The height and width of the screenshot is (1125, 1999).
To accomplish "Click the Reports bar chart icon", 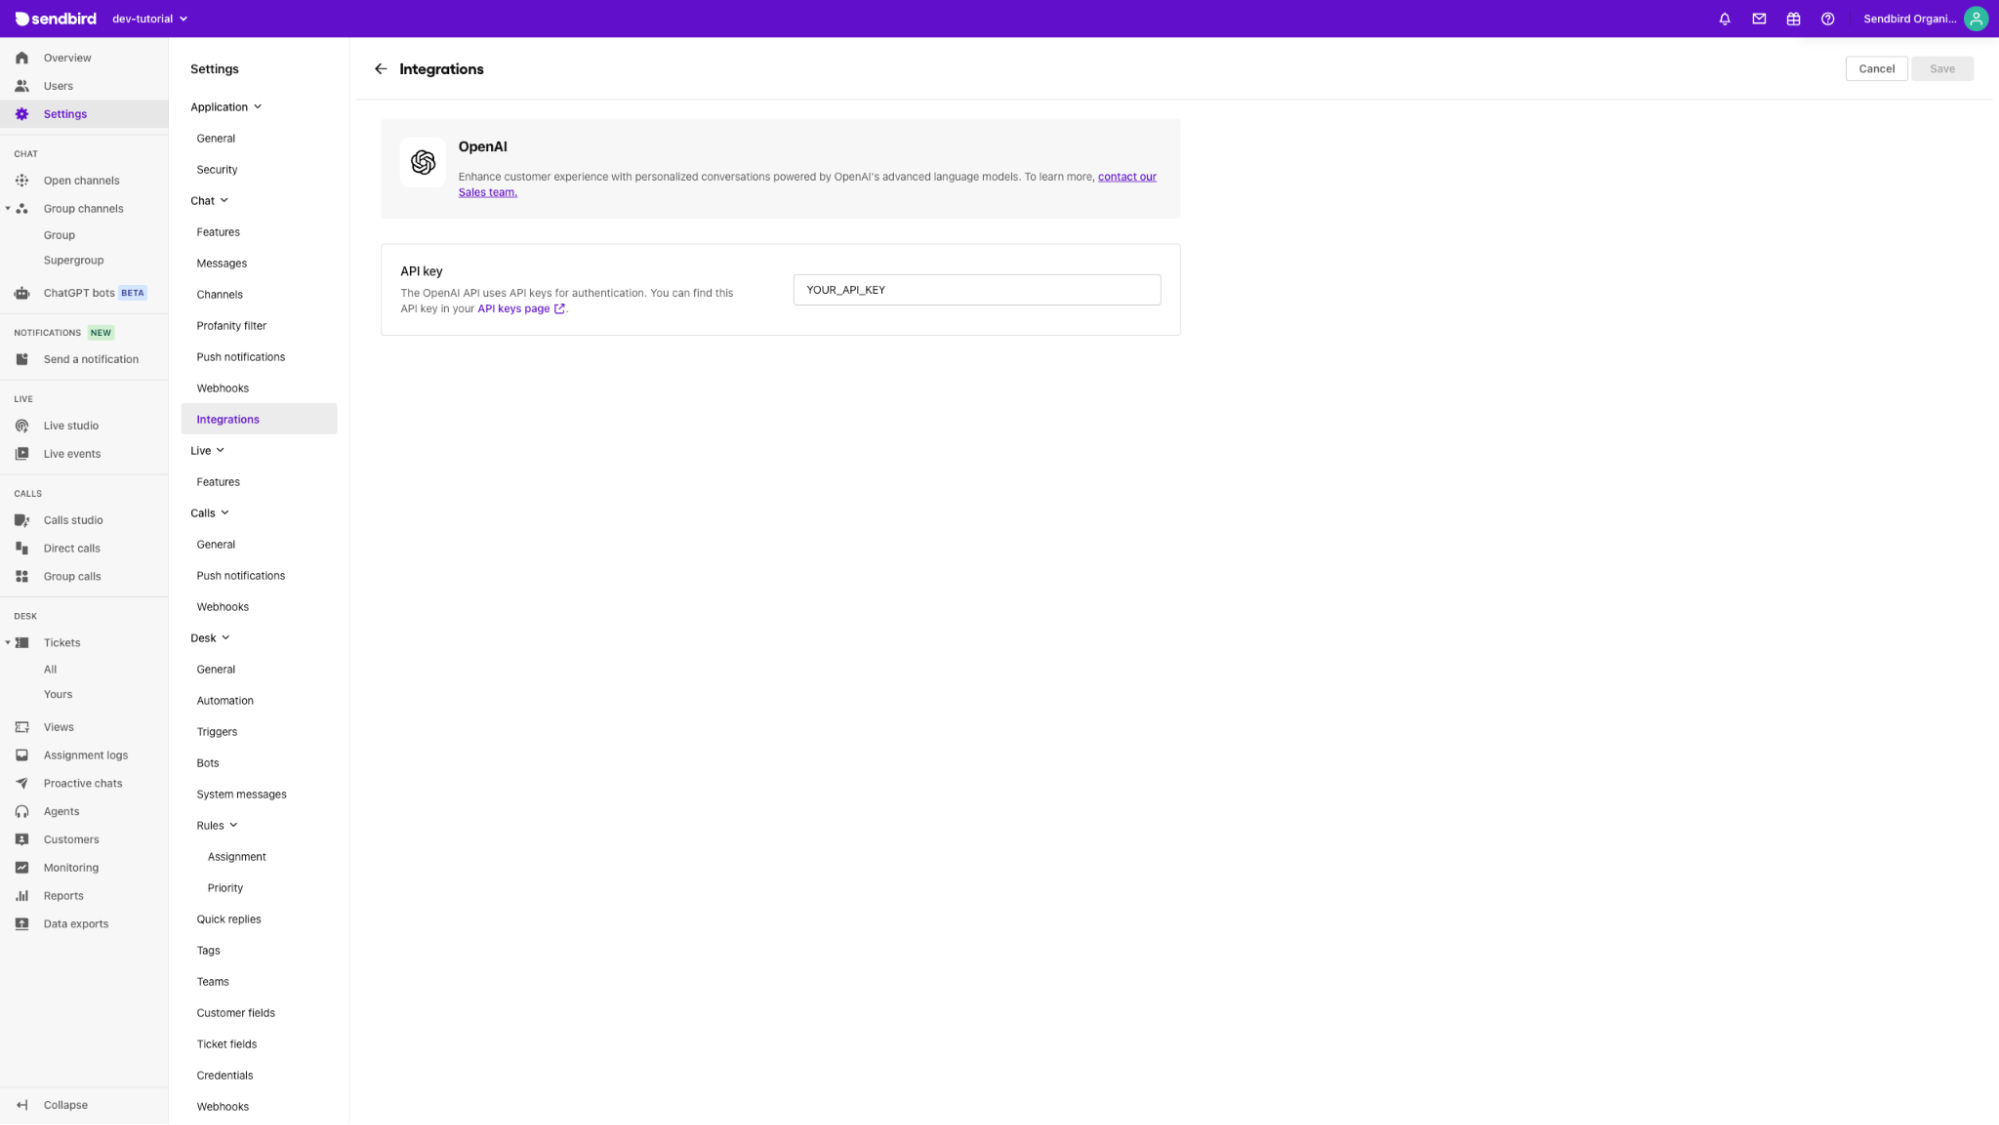I will [22, 896].
